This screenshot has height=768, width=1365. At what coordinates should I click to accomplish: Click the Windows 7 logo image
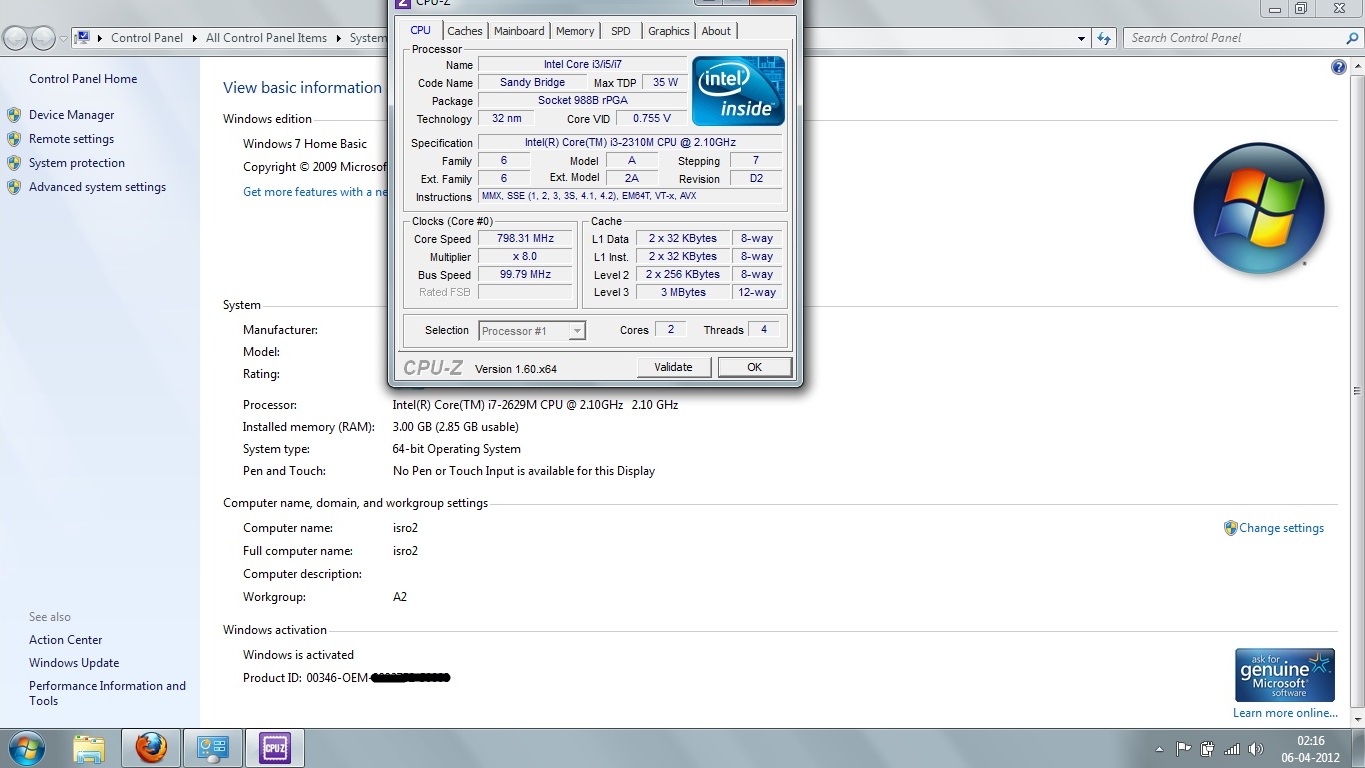tap(1259, 208)
